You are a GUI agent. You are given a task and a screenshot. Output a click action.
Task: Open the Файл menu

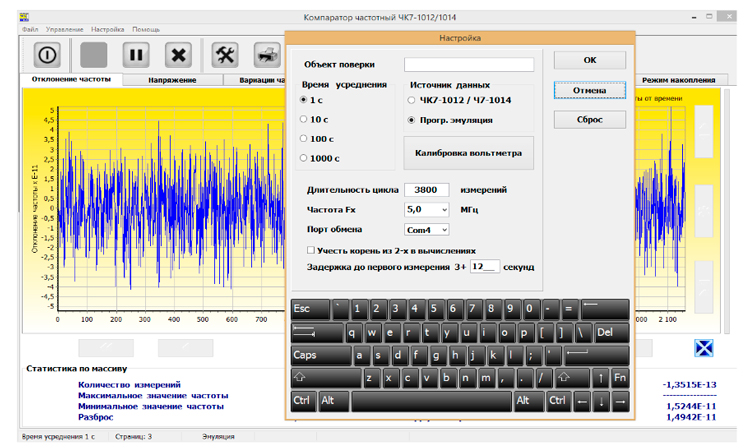[x=29, y=30]
